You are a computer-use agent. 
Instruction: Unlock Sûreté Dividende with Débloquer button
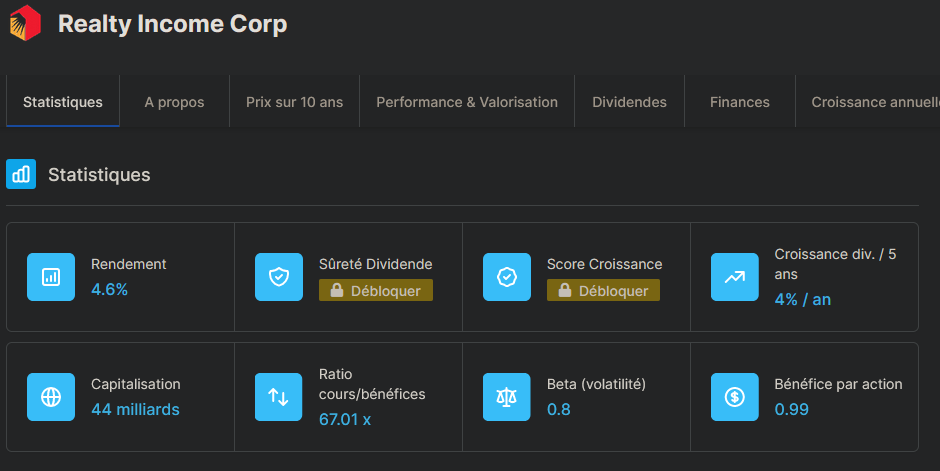pos(376,291)
